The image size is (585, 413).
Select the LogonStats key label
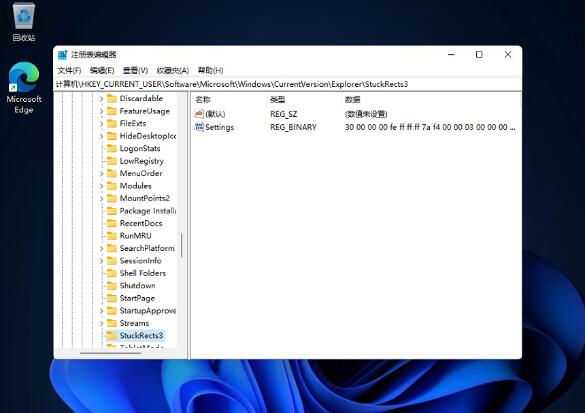[x=140, y=148]
